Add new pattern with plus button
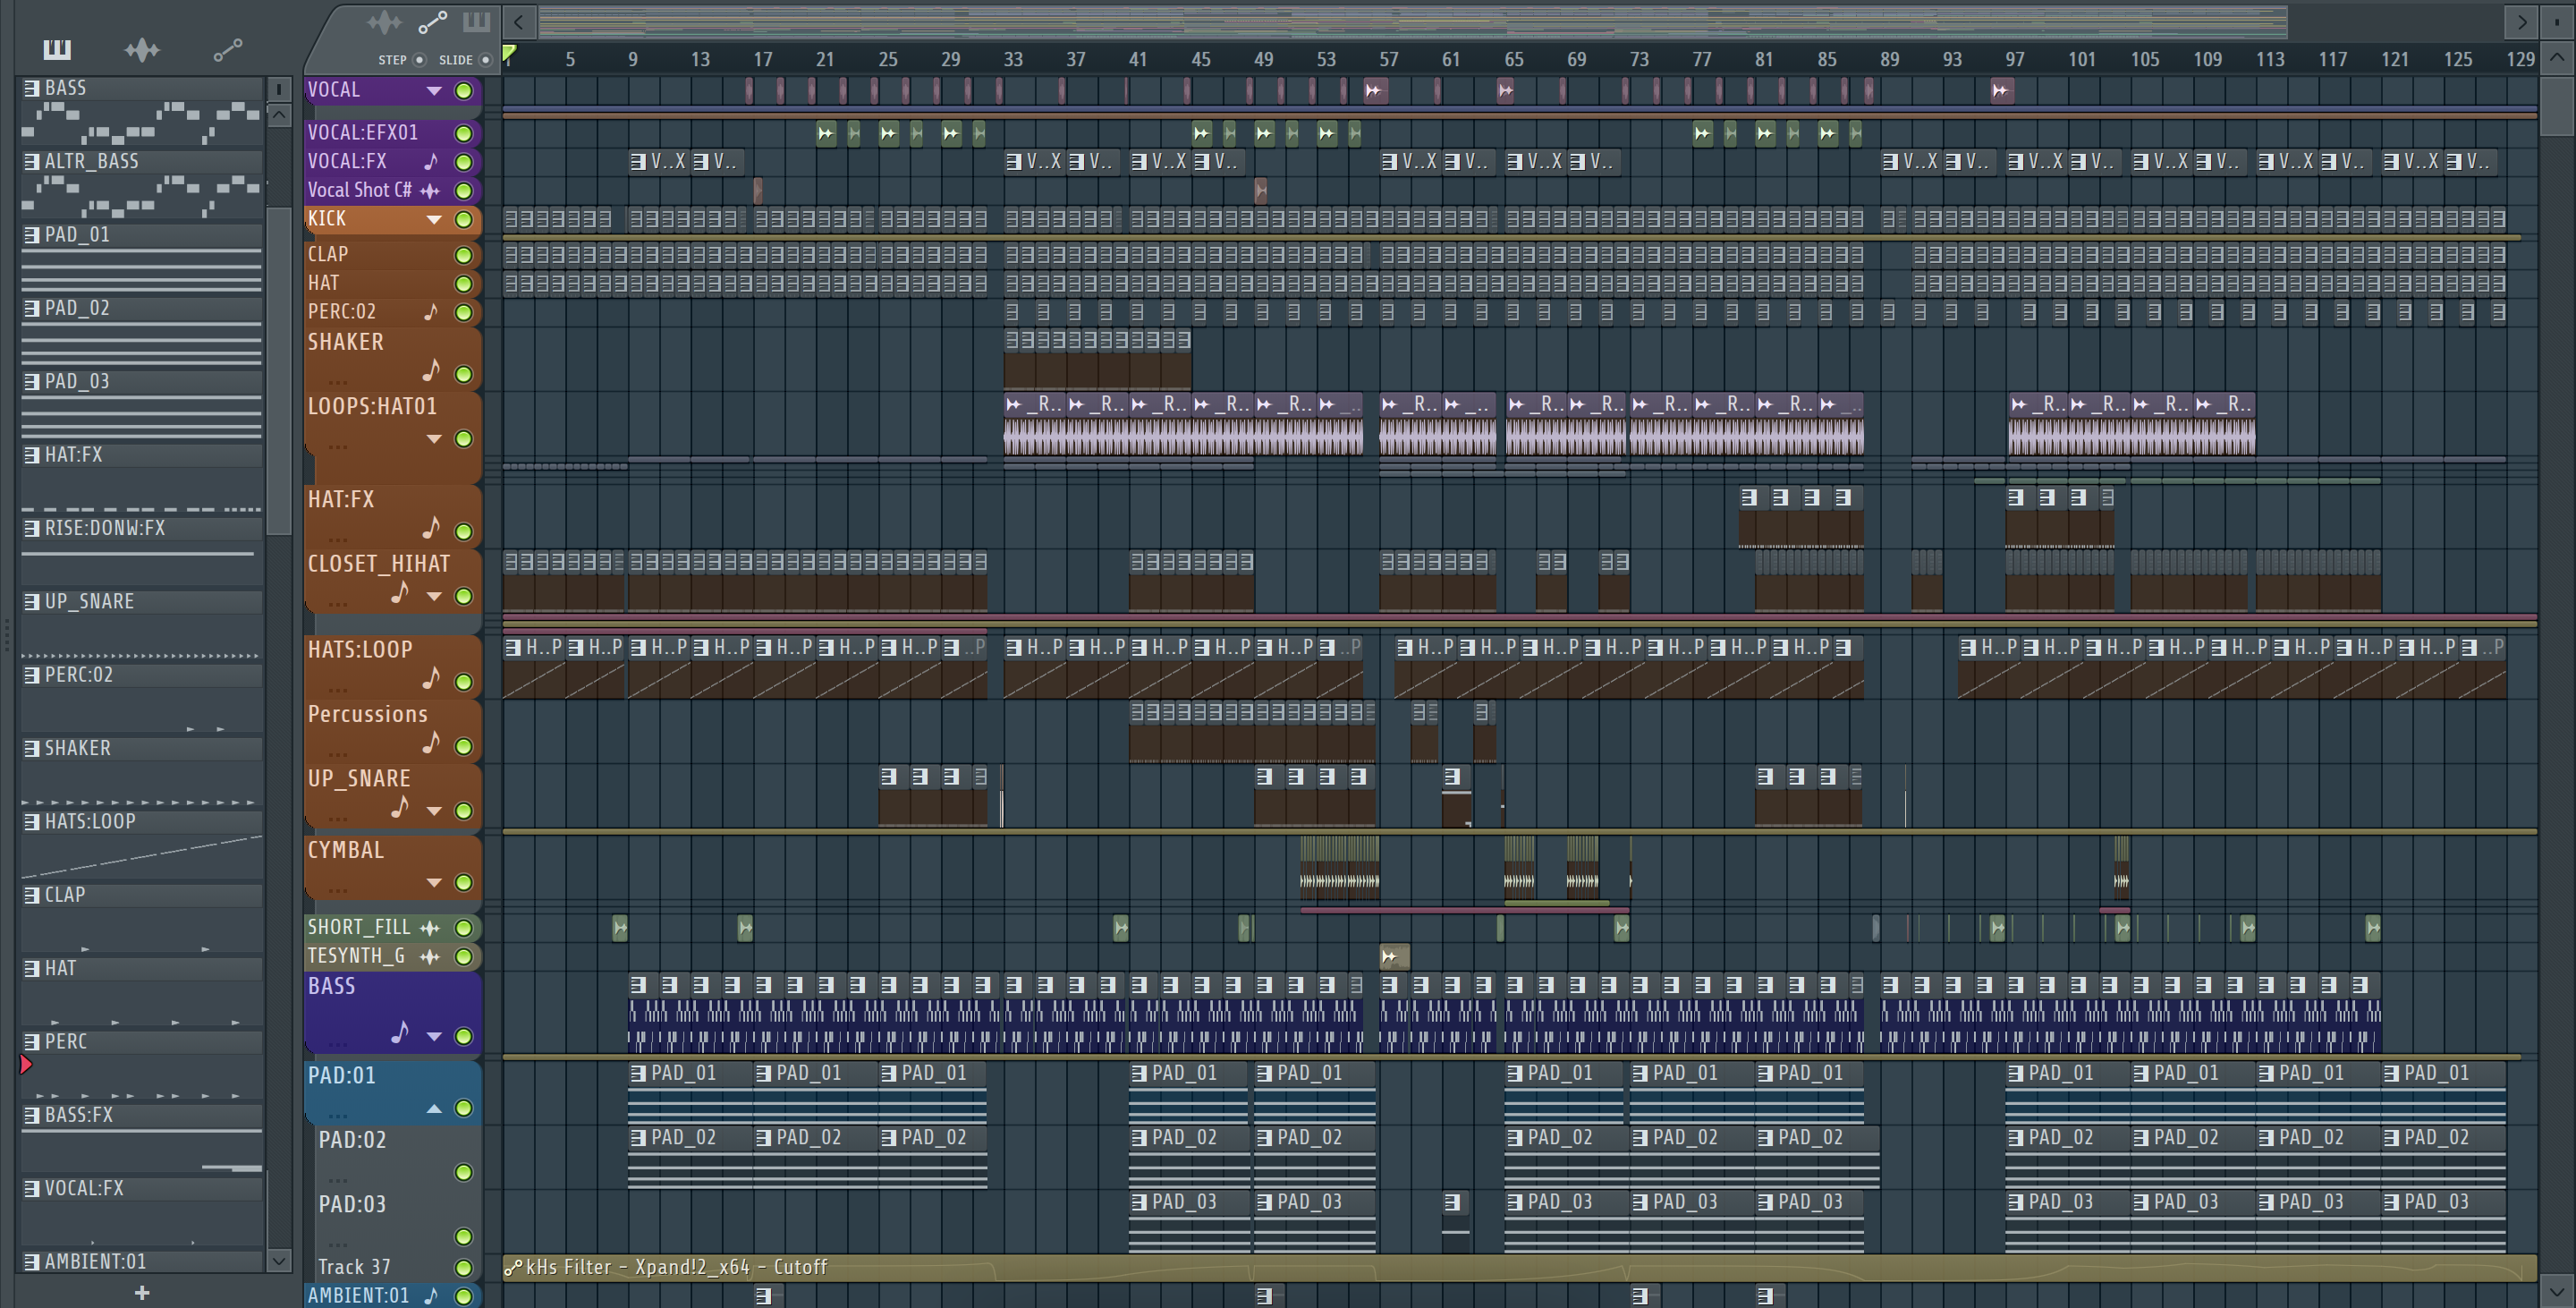Viewport: 2576px width, 1308px height. point(142,1293)
